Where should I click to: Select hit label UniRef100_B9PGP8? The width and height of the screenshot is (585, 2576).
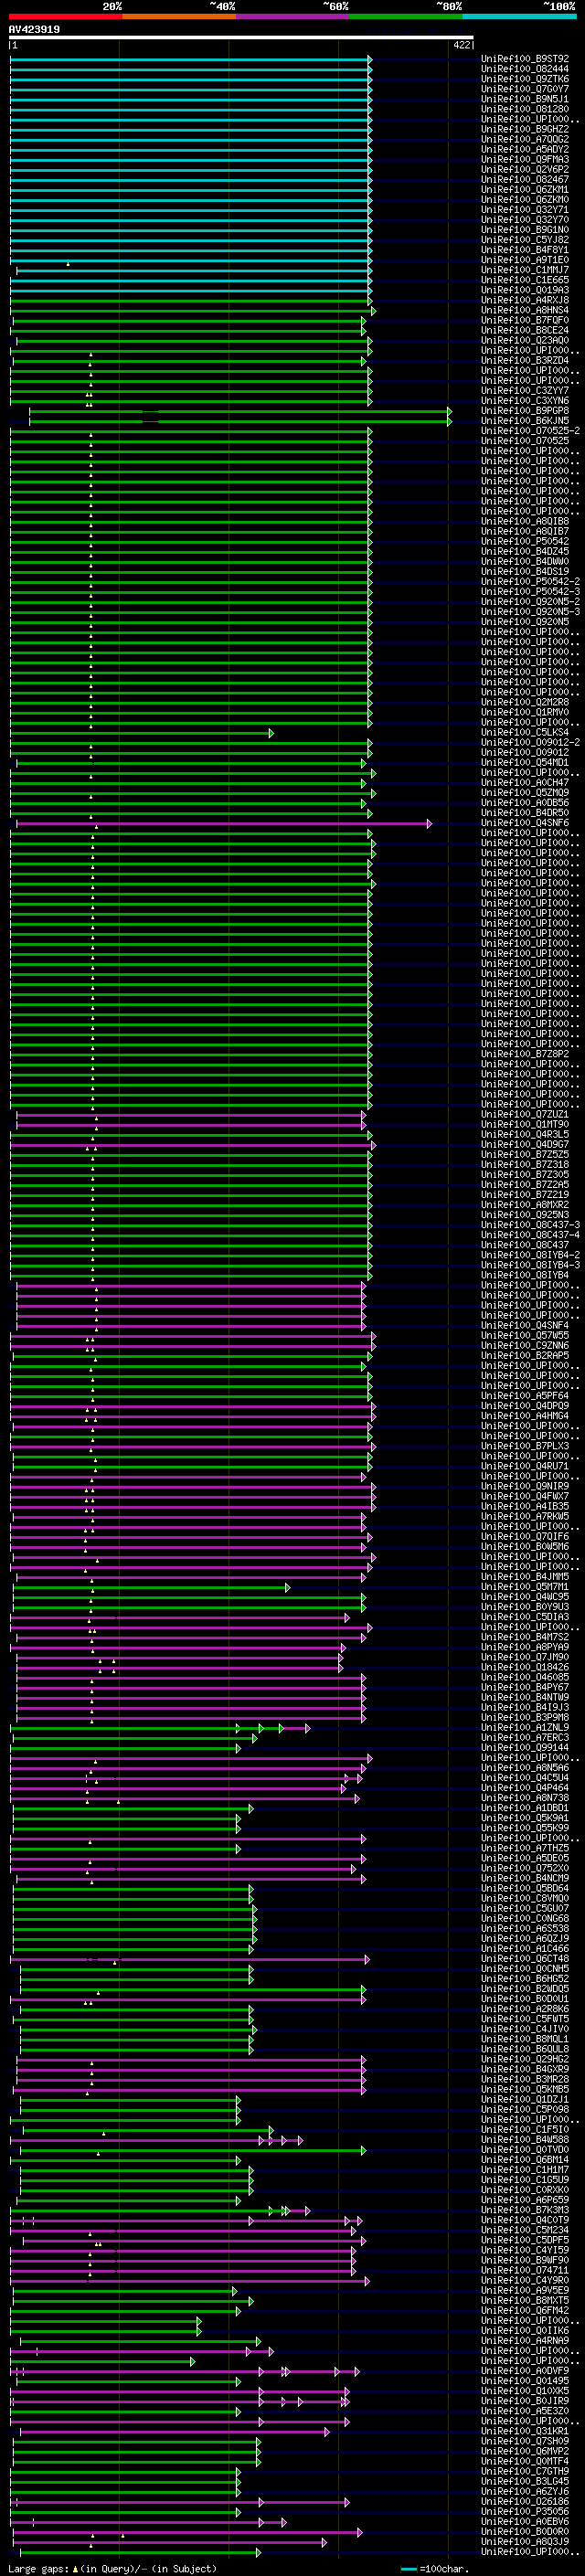[x=525, y=411]
